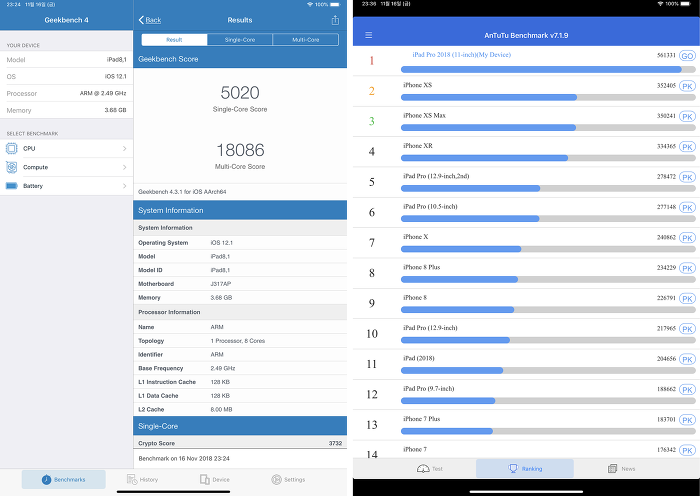Click the sidebar OS iOS 12.1 row

pyautogui.click(x=67, y=77)
